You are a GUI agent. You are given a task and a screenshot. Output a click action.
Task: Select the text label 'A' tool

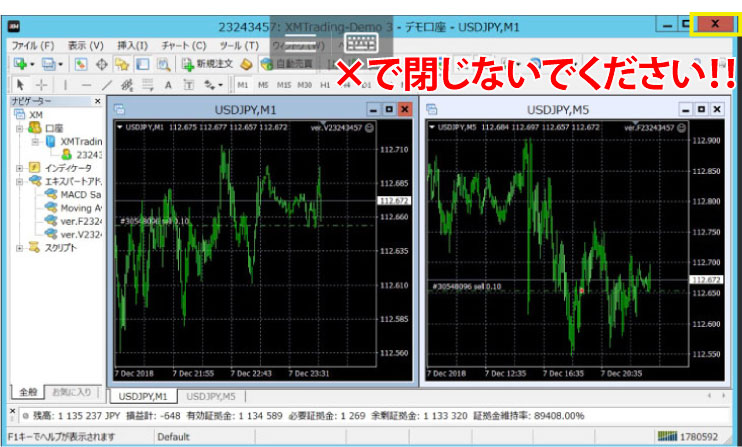(168, 85)
